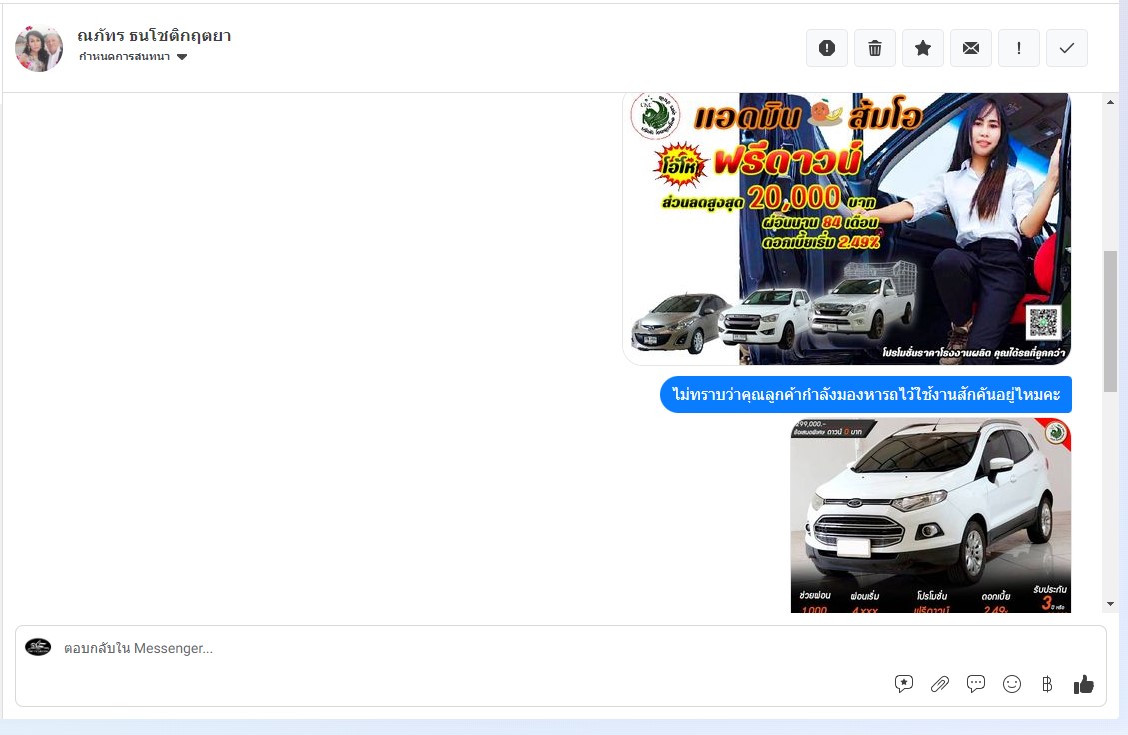Click the contact name ณภัทร ธนโชติกฤตยา
Screen dimensions: 1128x735
[154, 36]
